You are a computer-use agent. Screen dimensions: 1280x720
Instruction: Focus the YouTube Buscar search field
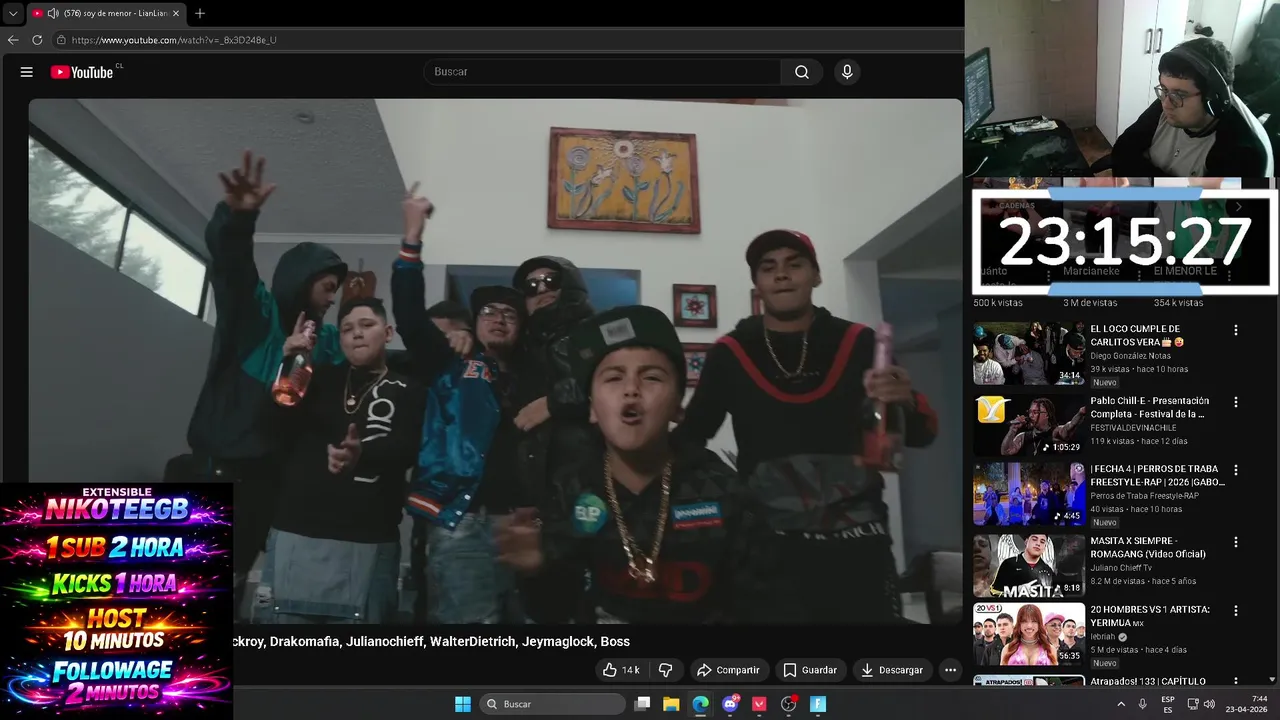pos(603,72)
